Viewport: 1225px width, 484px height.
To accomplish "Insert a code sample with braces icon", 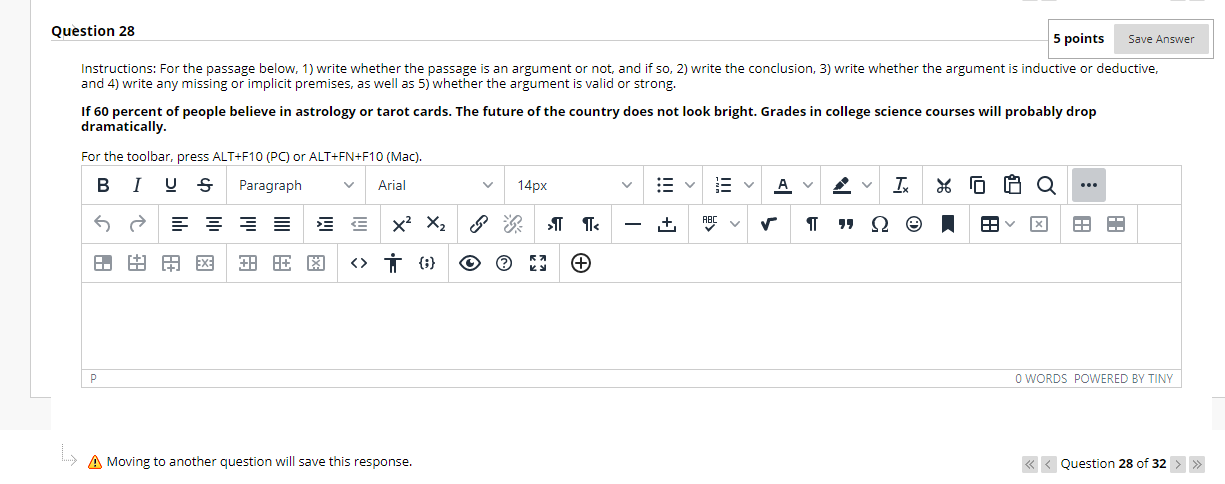I will pyautogui.click(x=427, y=263).
